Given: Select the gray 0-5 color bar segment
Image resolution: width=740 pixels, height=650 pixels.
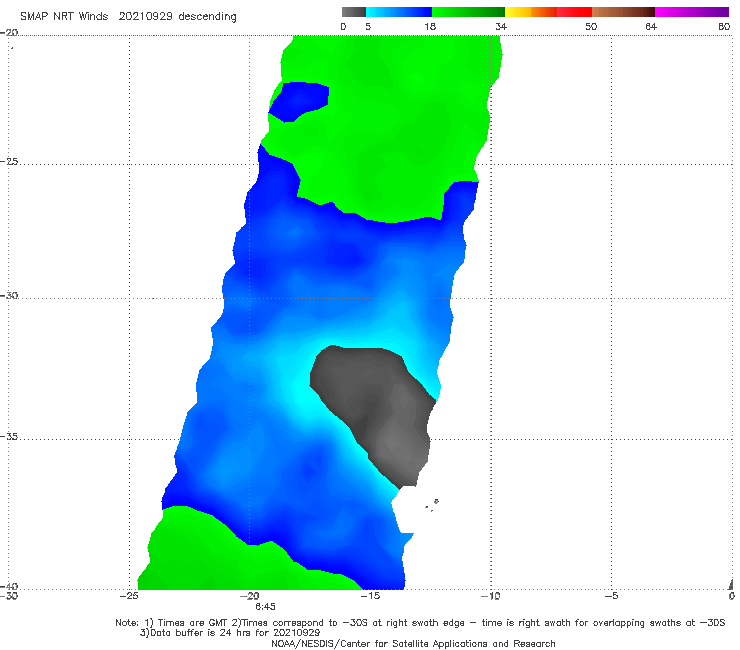Looking at the screenshot, I should (x=354, y=12).
